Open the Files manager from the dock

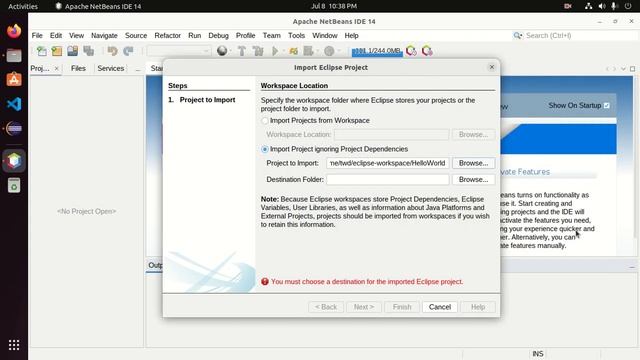[x=14, y=56]
